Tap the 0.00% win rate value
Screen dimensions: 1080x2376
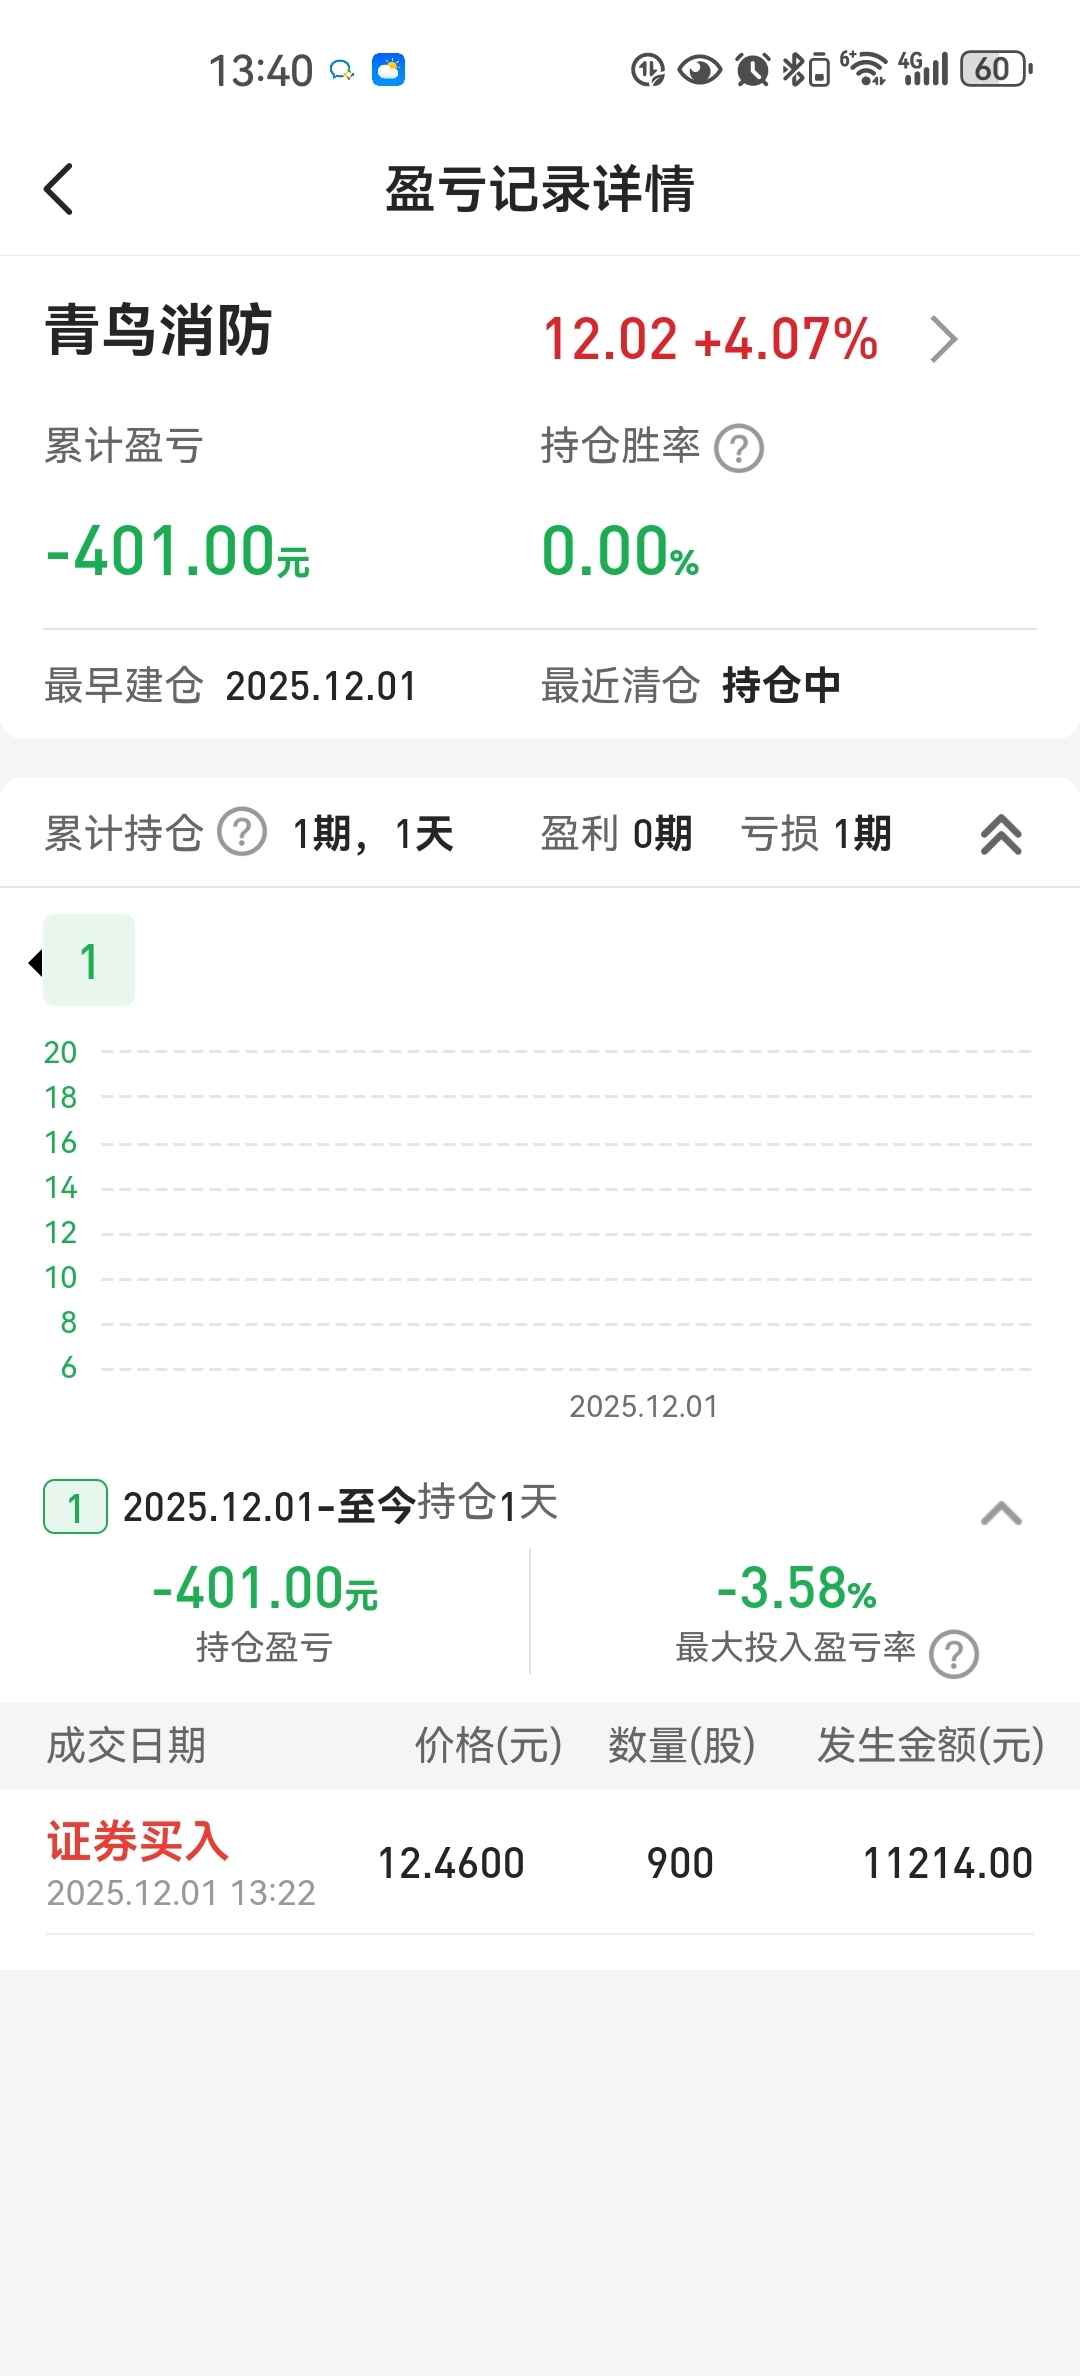pyautogui.click(x=620, y=551)
